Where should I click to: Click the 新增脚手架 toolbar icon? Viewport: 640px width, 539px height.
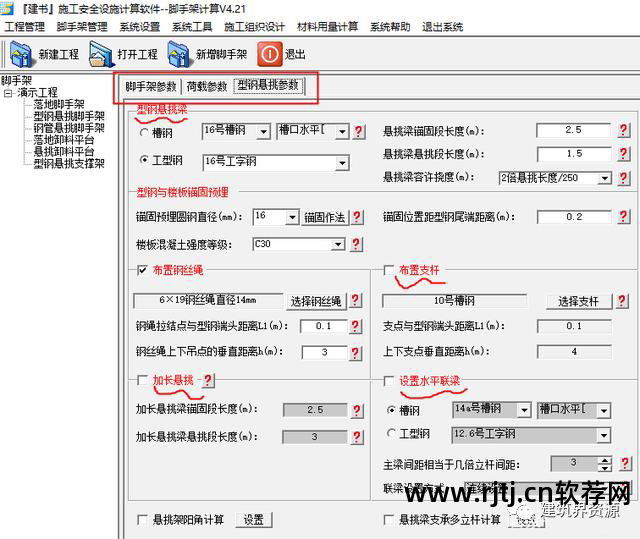coord(179,54)
